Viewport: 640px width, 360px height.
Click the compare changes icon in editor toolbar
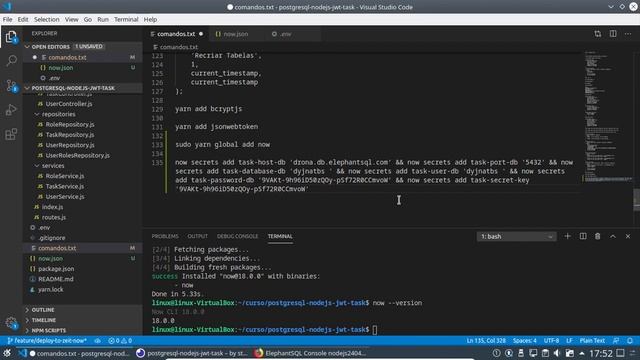point(598,34)
